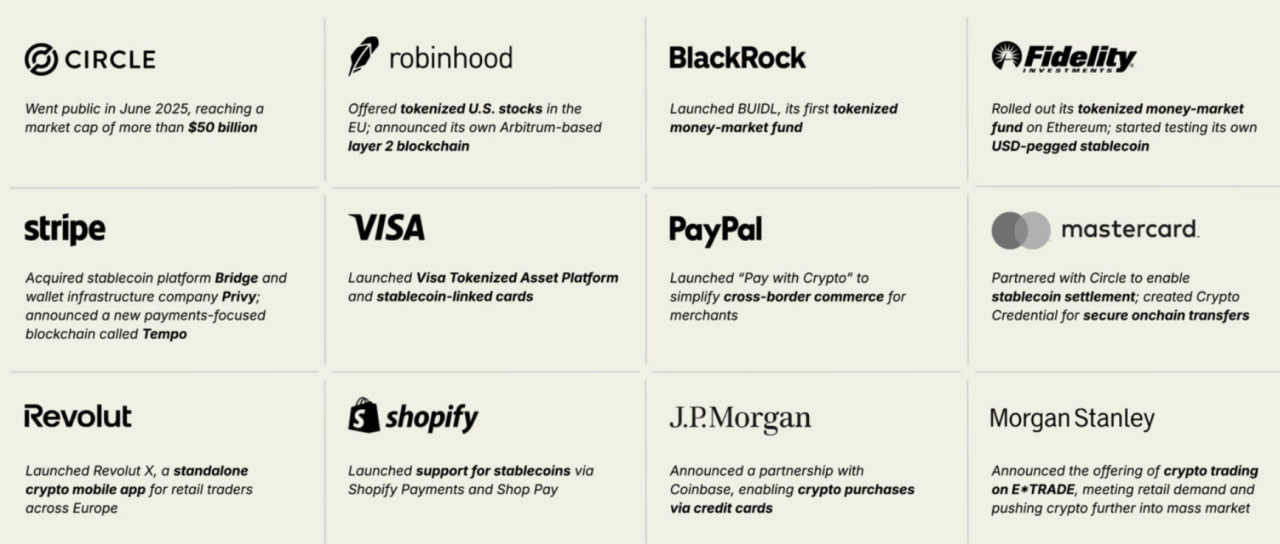1280x544 pixels.
Task: Select the Revolut logo
Action: (x=78, y=417)
